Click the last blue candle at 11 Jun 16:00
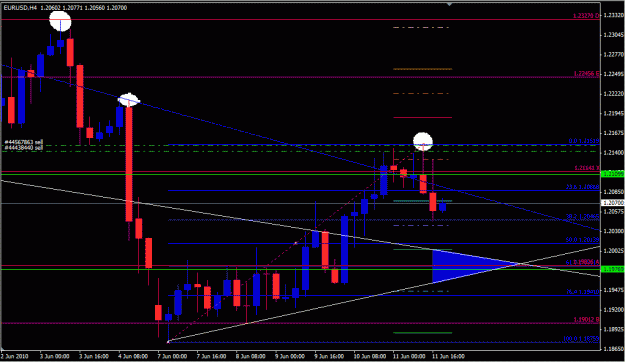This screenshot has width=625, height=362. tap(442, 207)
